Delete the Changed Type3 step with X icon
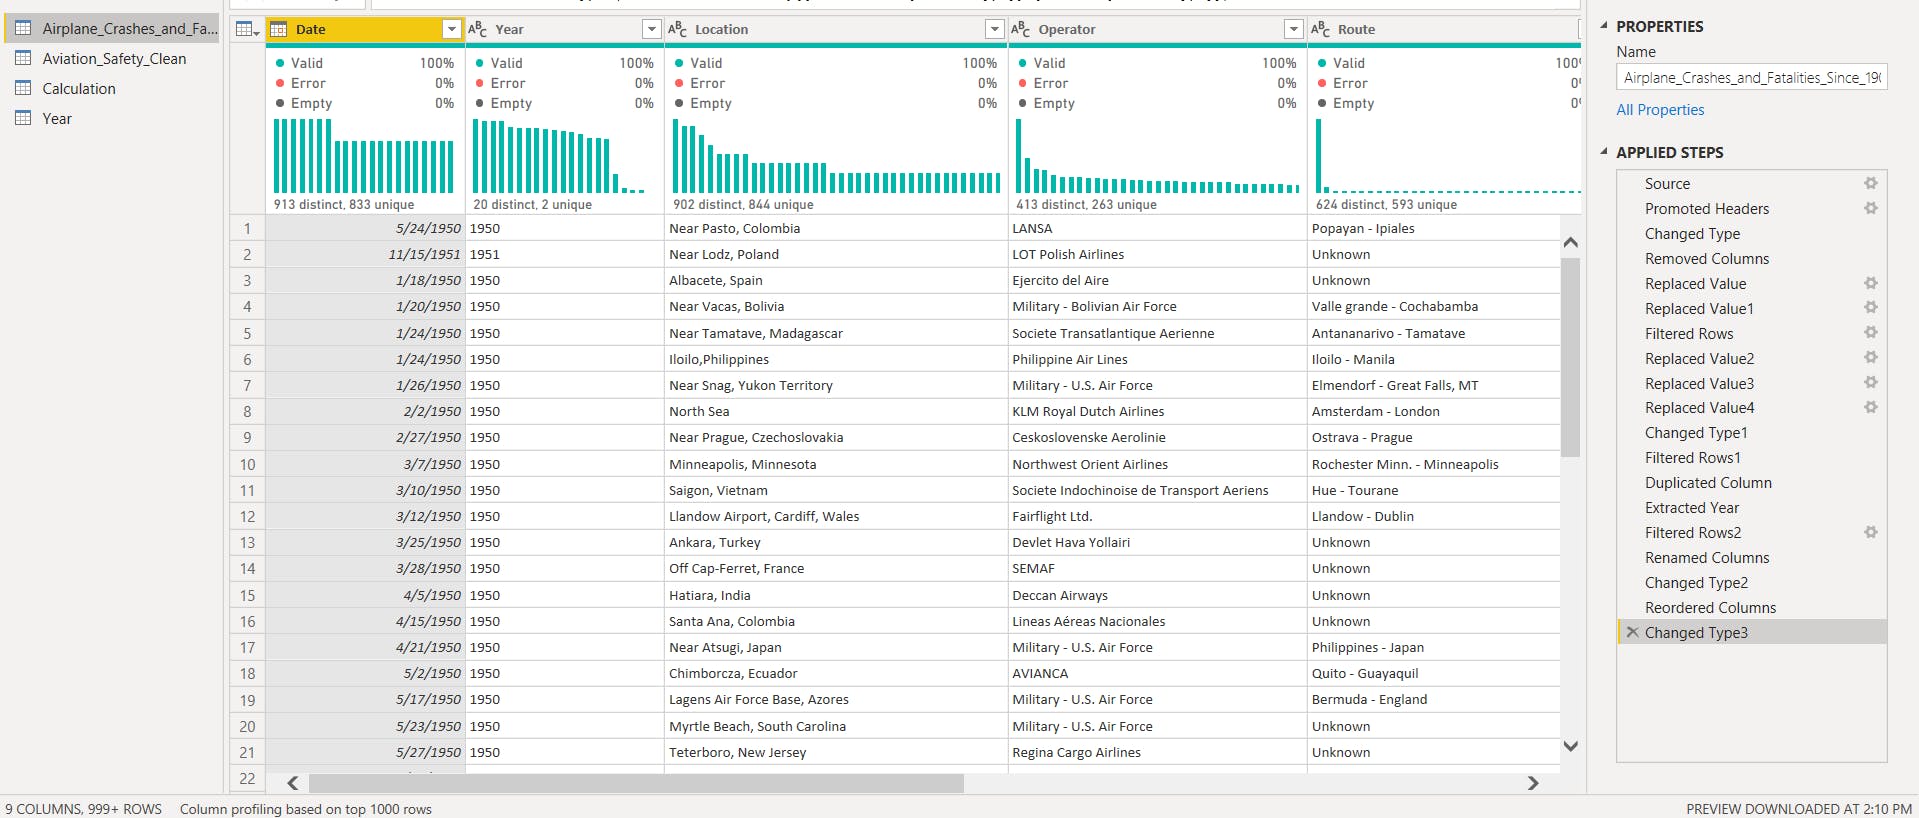Viewport: 1919px width, 818px height. point(1632,632)
